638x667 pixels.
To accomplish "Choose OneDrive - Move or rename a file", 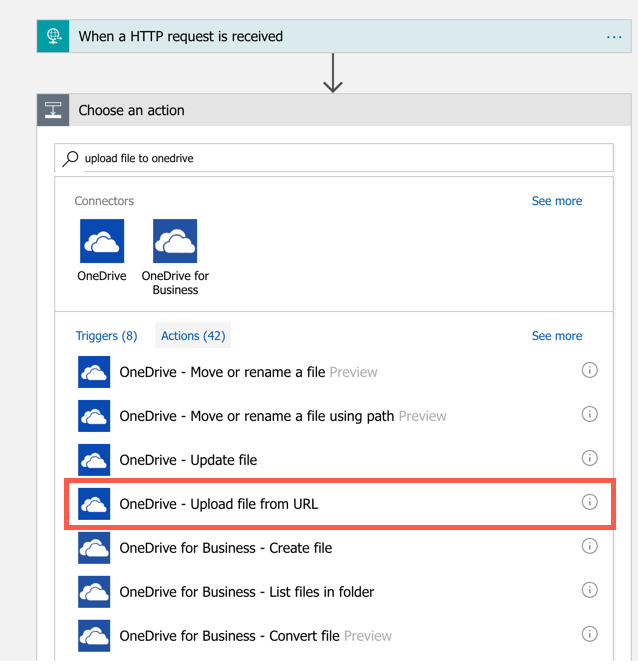I will coord(221,372).
